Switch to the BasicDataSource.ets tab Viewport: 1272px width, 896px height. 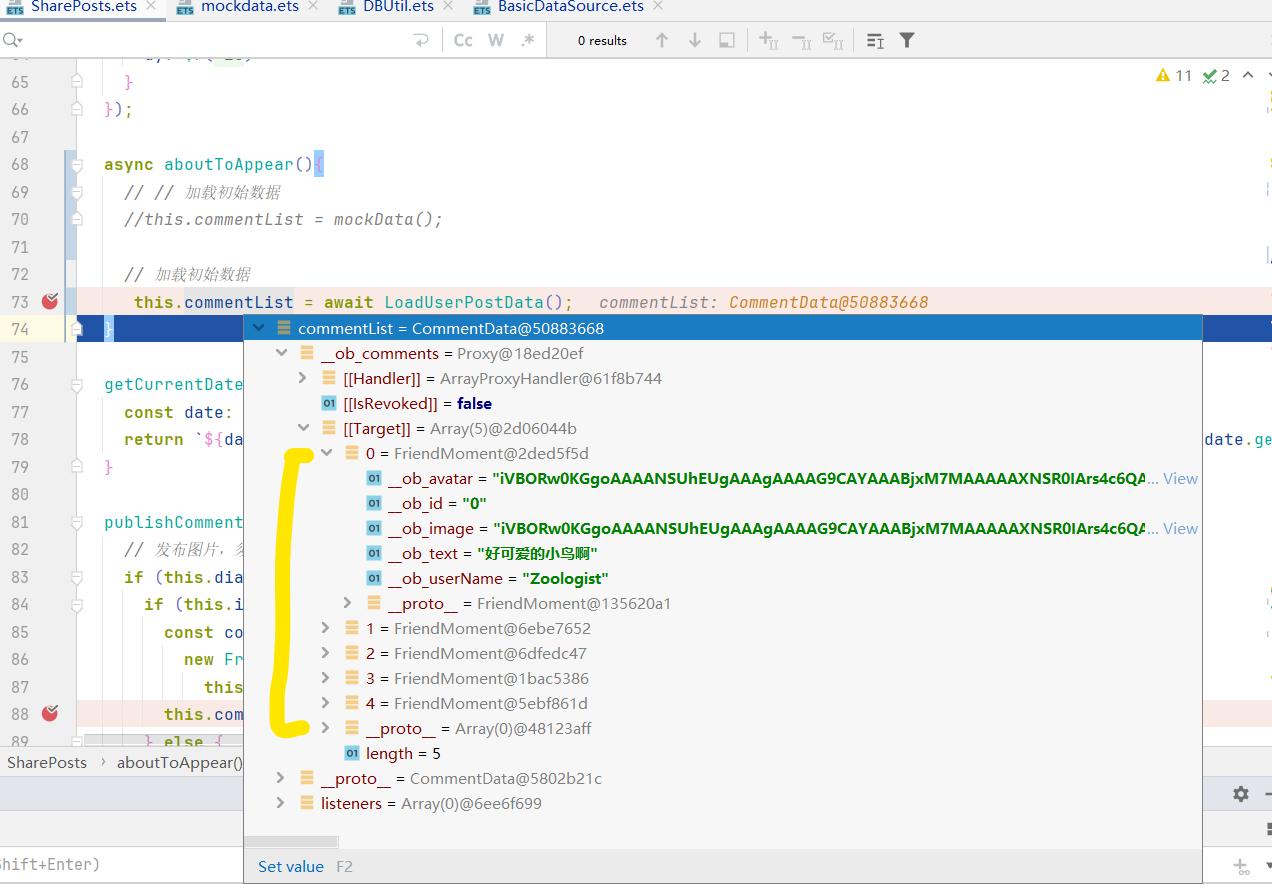tap(570, 7)
